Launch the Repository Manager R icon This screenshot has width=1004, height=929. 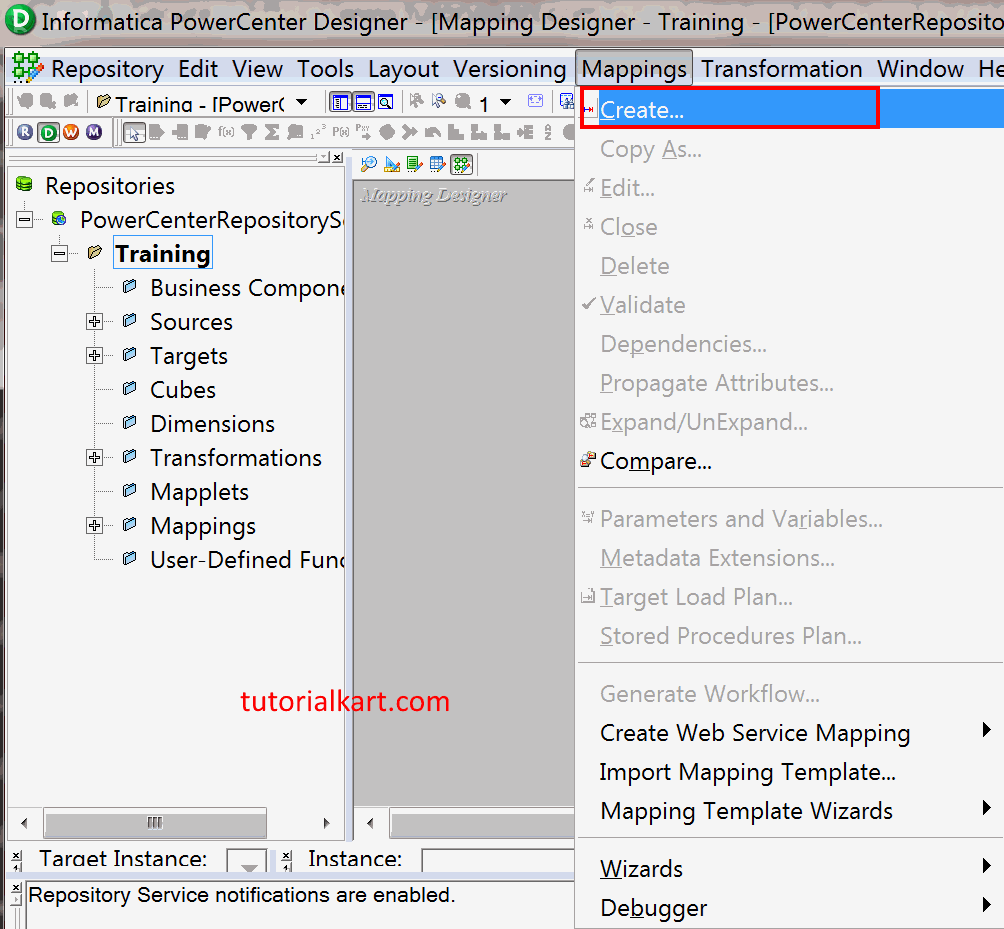click(25, 131)
